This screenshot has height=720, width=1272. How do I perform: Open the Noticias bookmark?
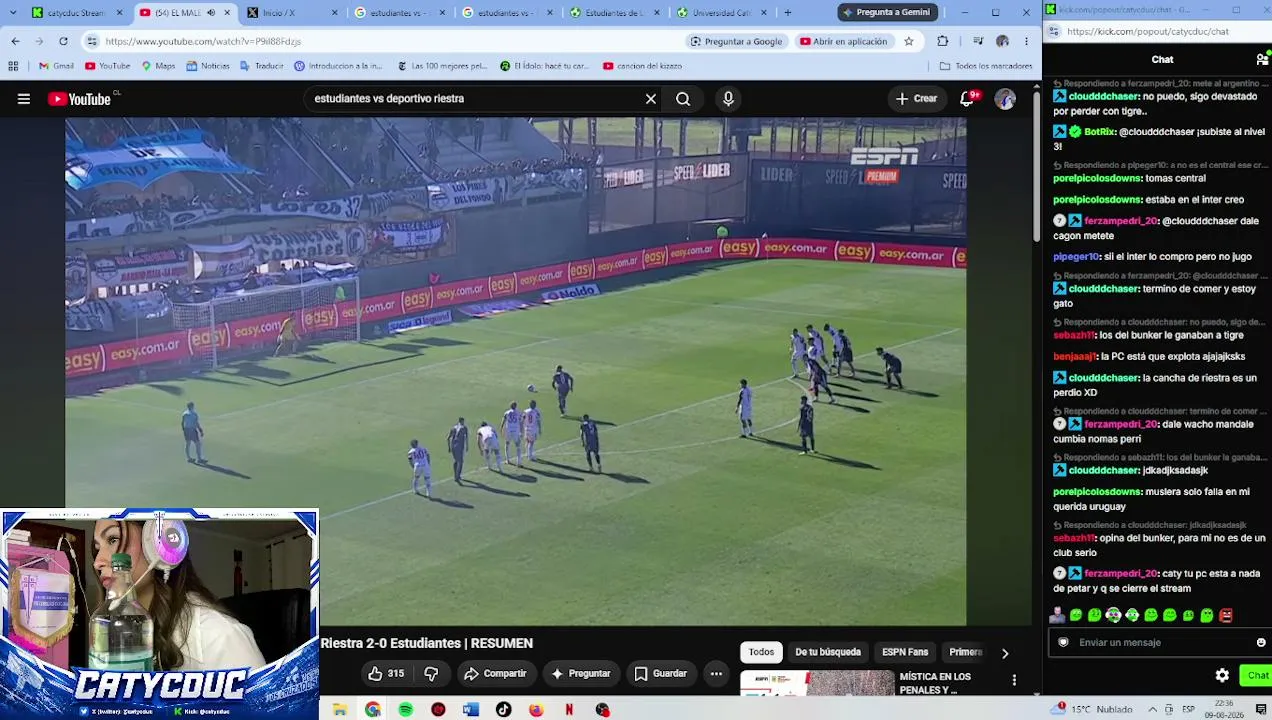208,66
